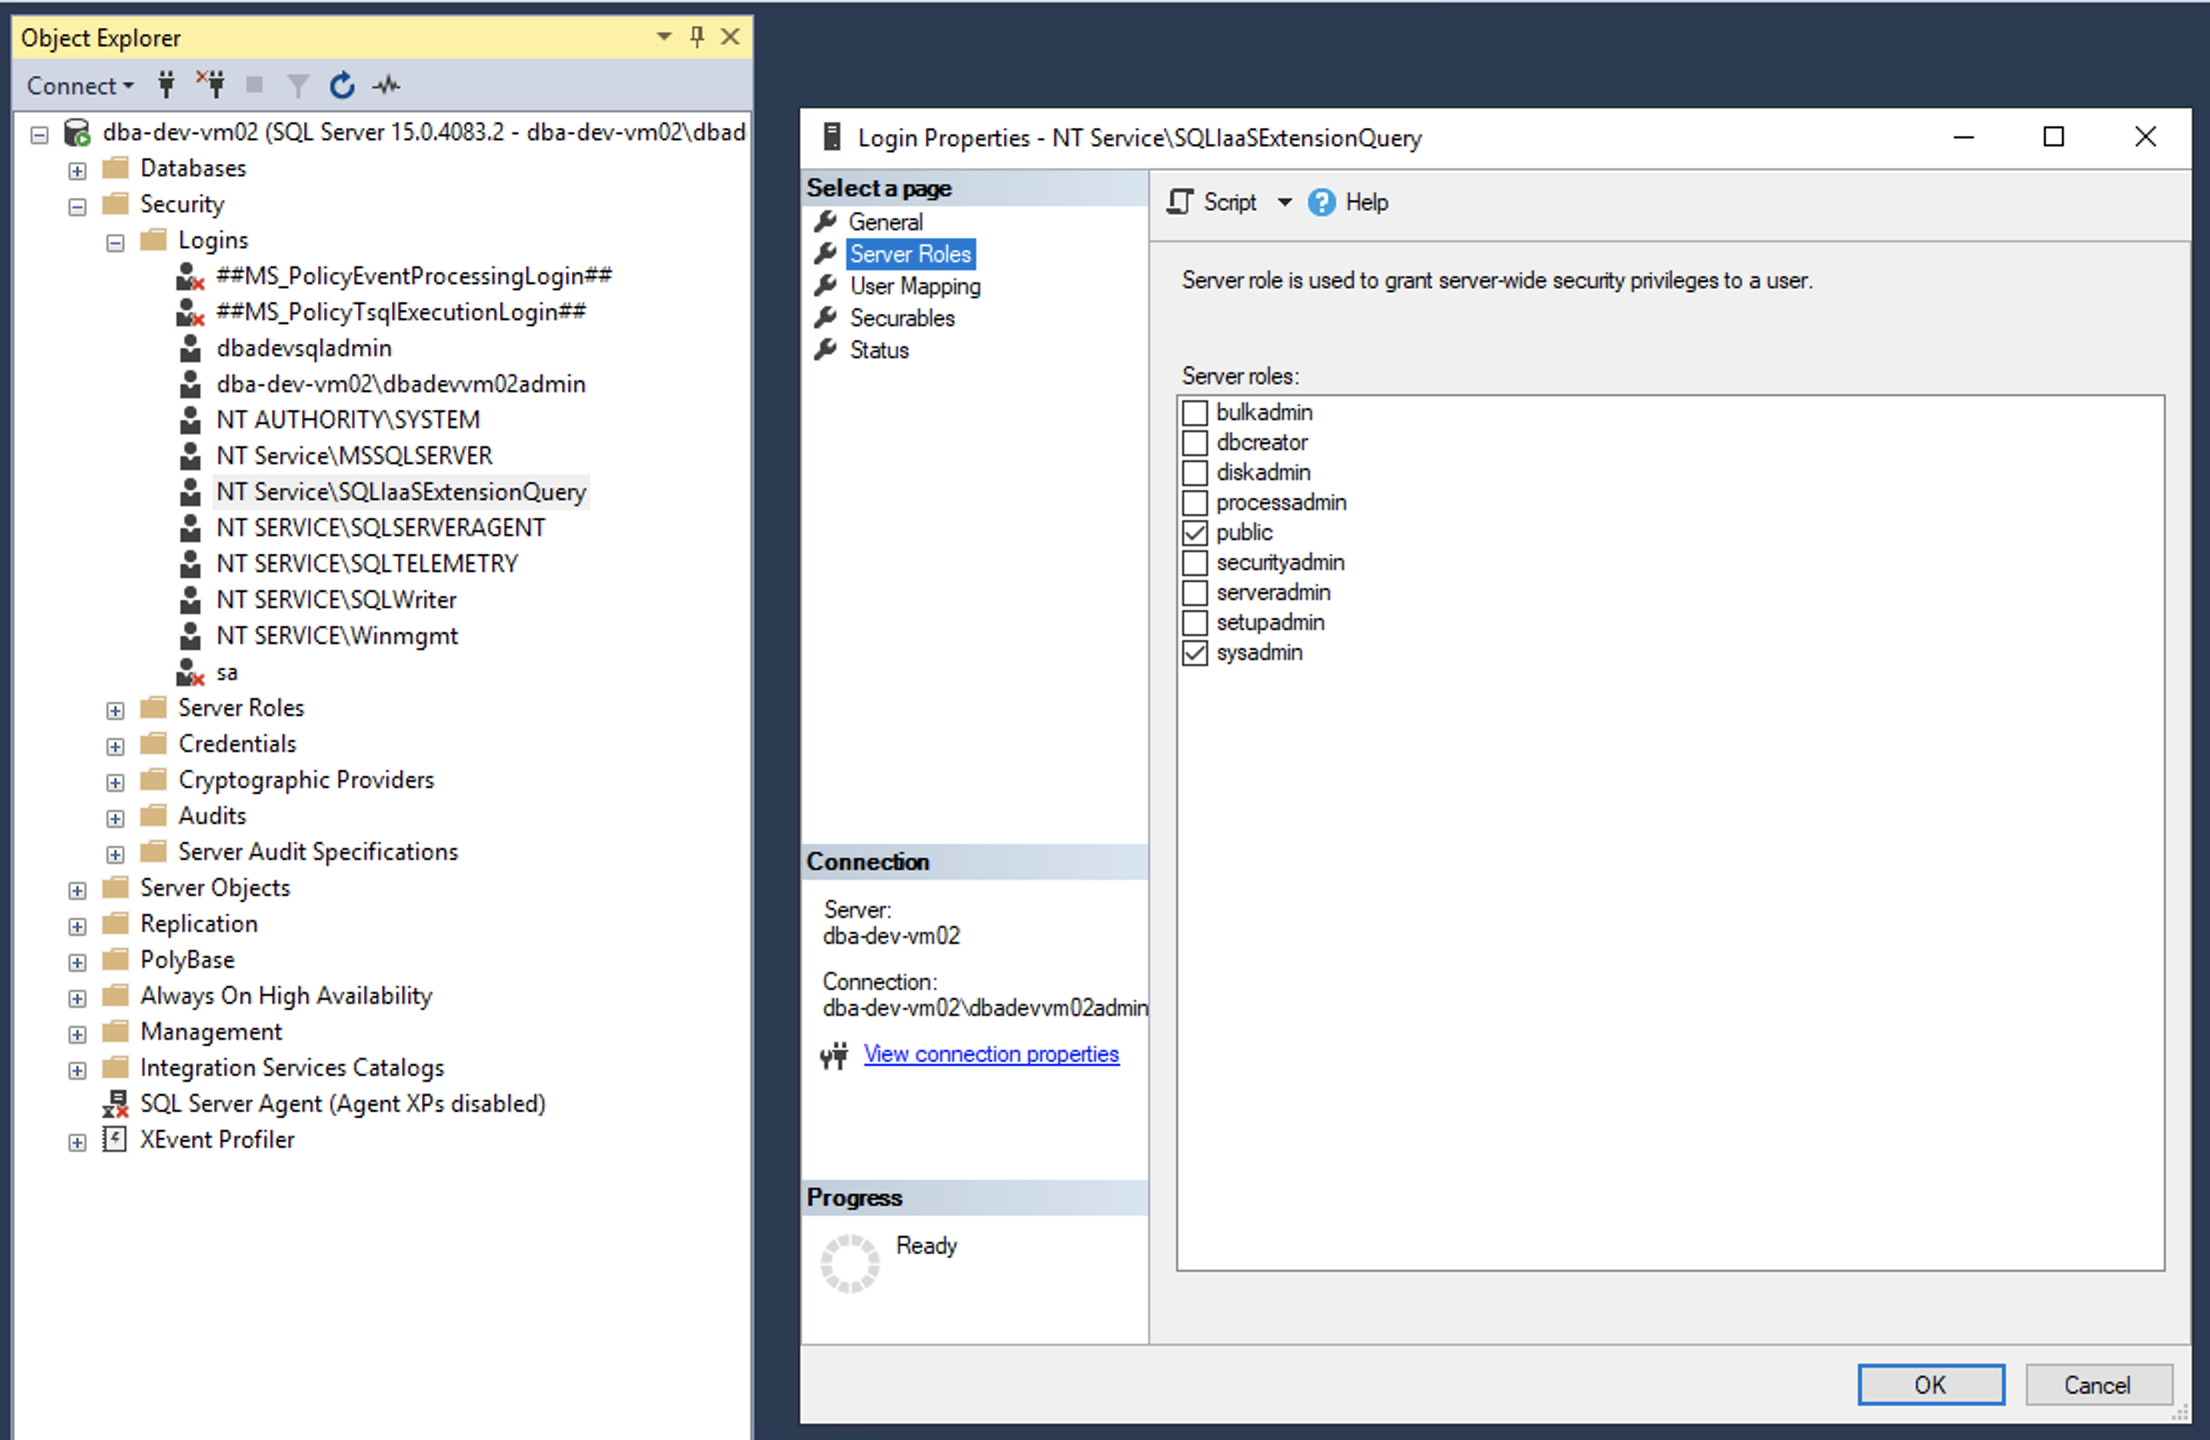This screenshot has height=1440, width=2210.
Task: Click the Disconnect icon in Object Explorer toolbar
Action: pyautogui.click(x=210, y=85)
